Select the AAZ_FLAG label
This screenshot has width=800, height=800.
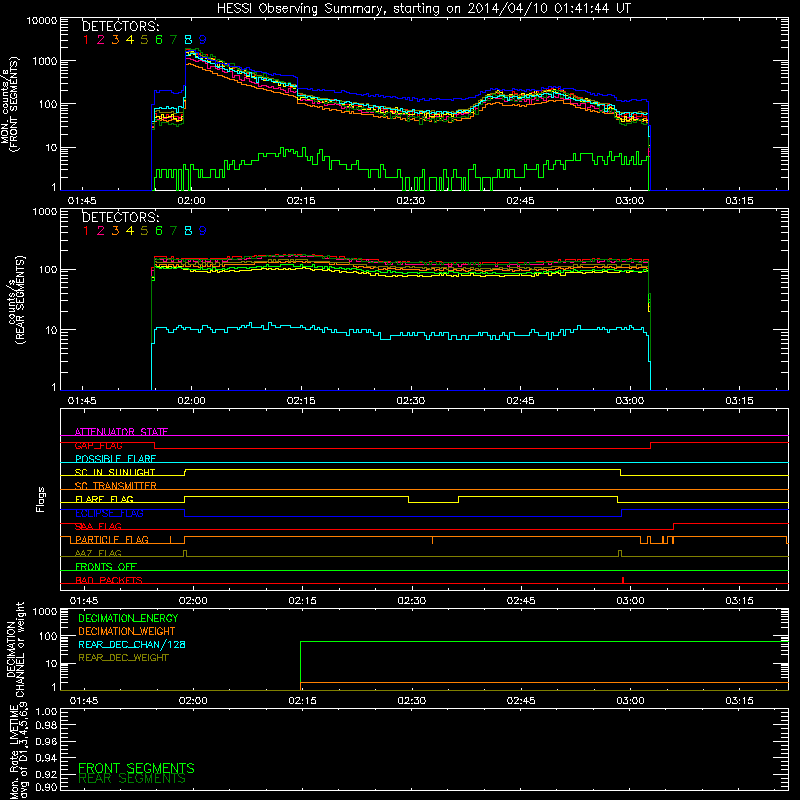point(98,553)
